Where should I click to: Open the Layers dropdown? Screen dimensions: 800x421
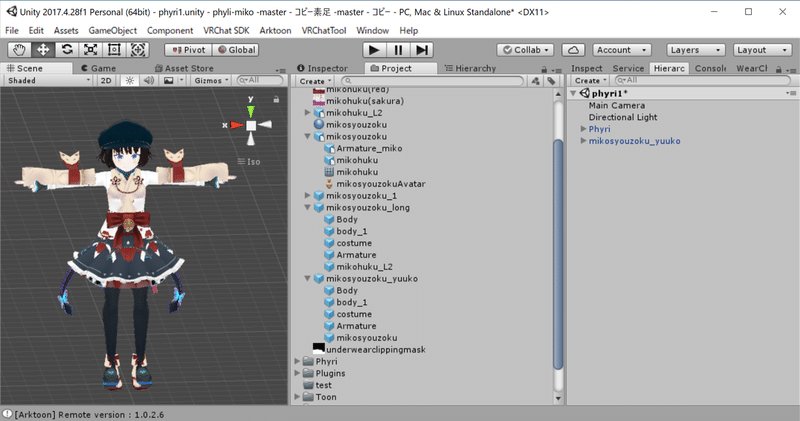point(696,50)
